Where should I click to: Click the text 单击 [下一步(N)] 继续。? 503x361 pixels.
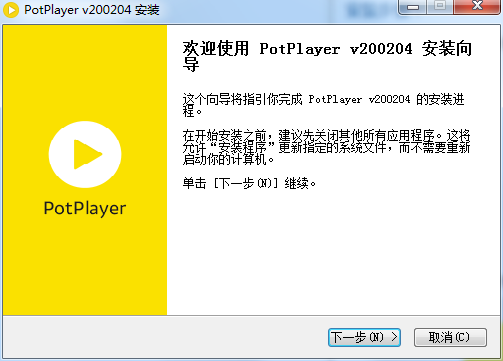click(249, 183)
